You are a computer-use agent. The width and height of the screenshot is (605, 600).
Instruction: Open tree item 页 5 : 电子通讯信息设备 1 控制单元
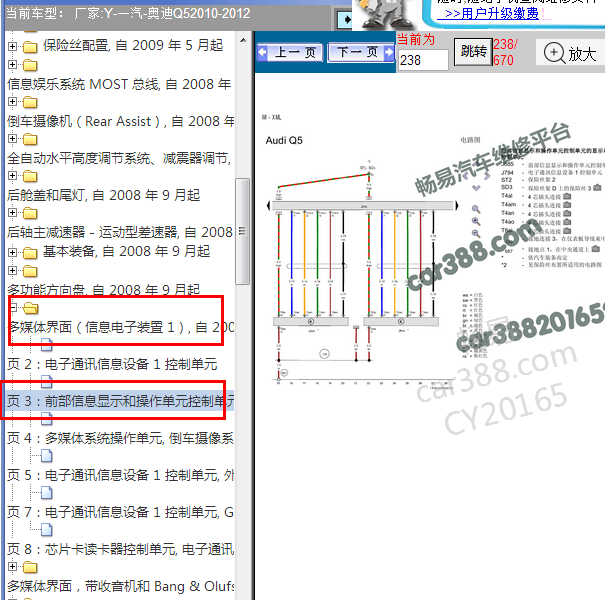tap(120, 475)
